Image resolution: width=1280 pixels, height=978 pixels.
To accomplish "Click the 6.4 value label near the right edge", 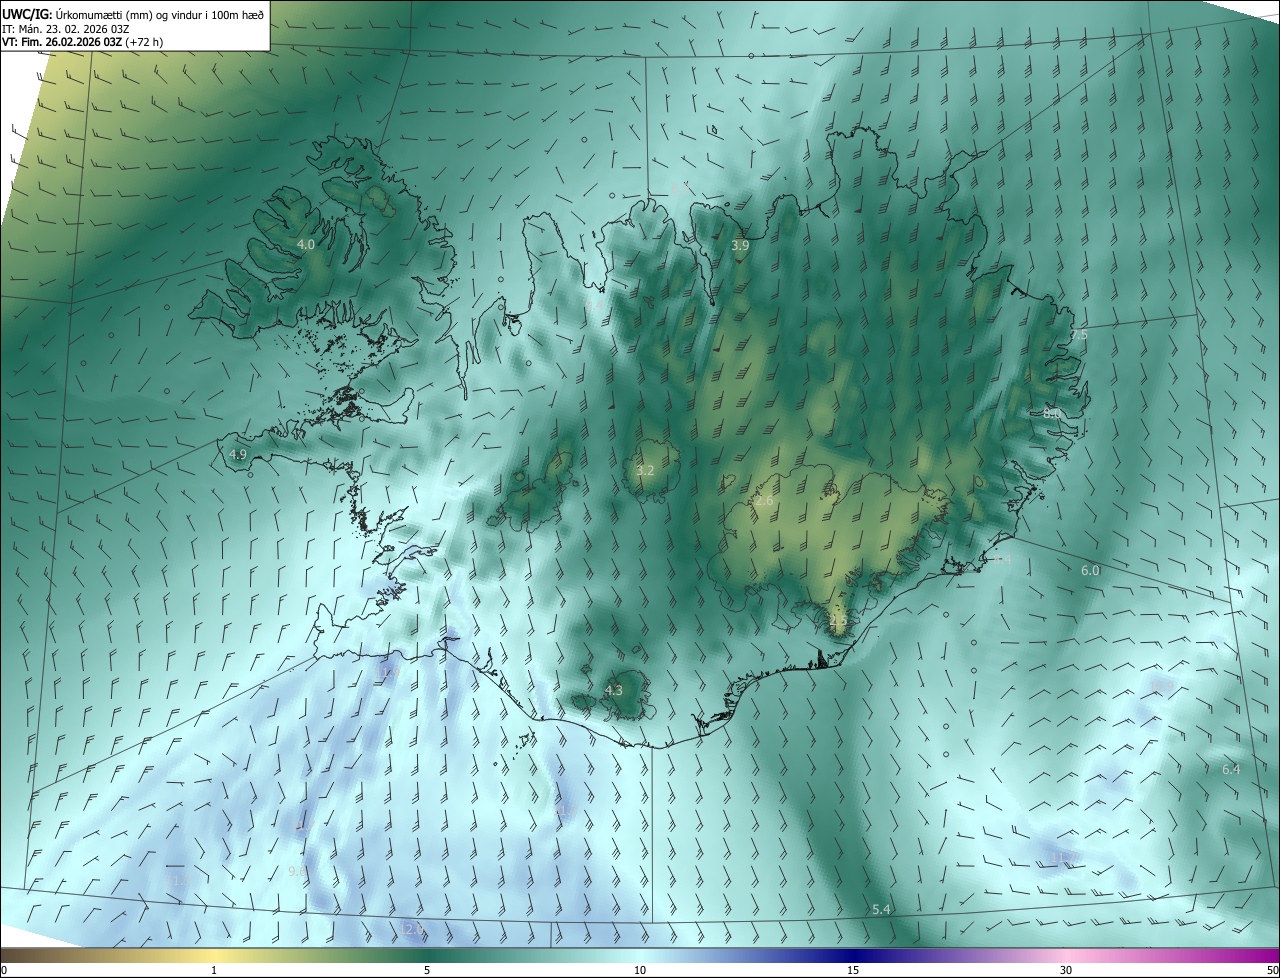I will [x=1231, y=769].
